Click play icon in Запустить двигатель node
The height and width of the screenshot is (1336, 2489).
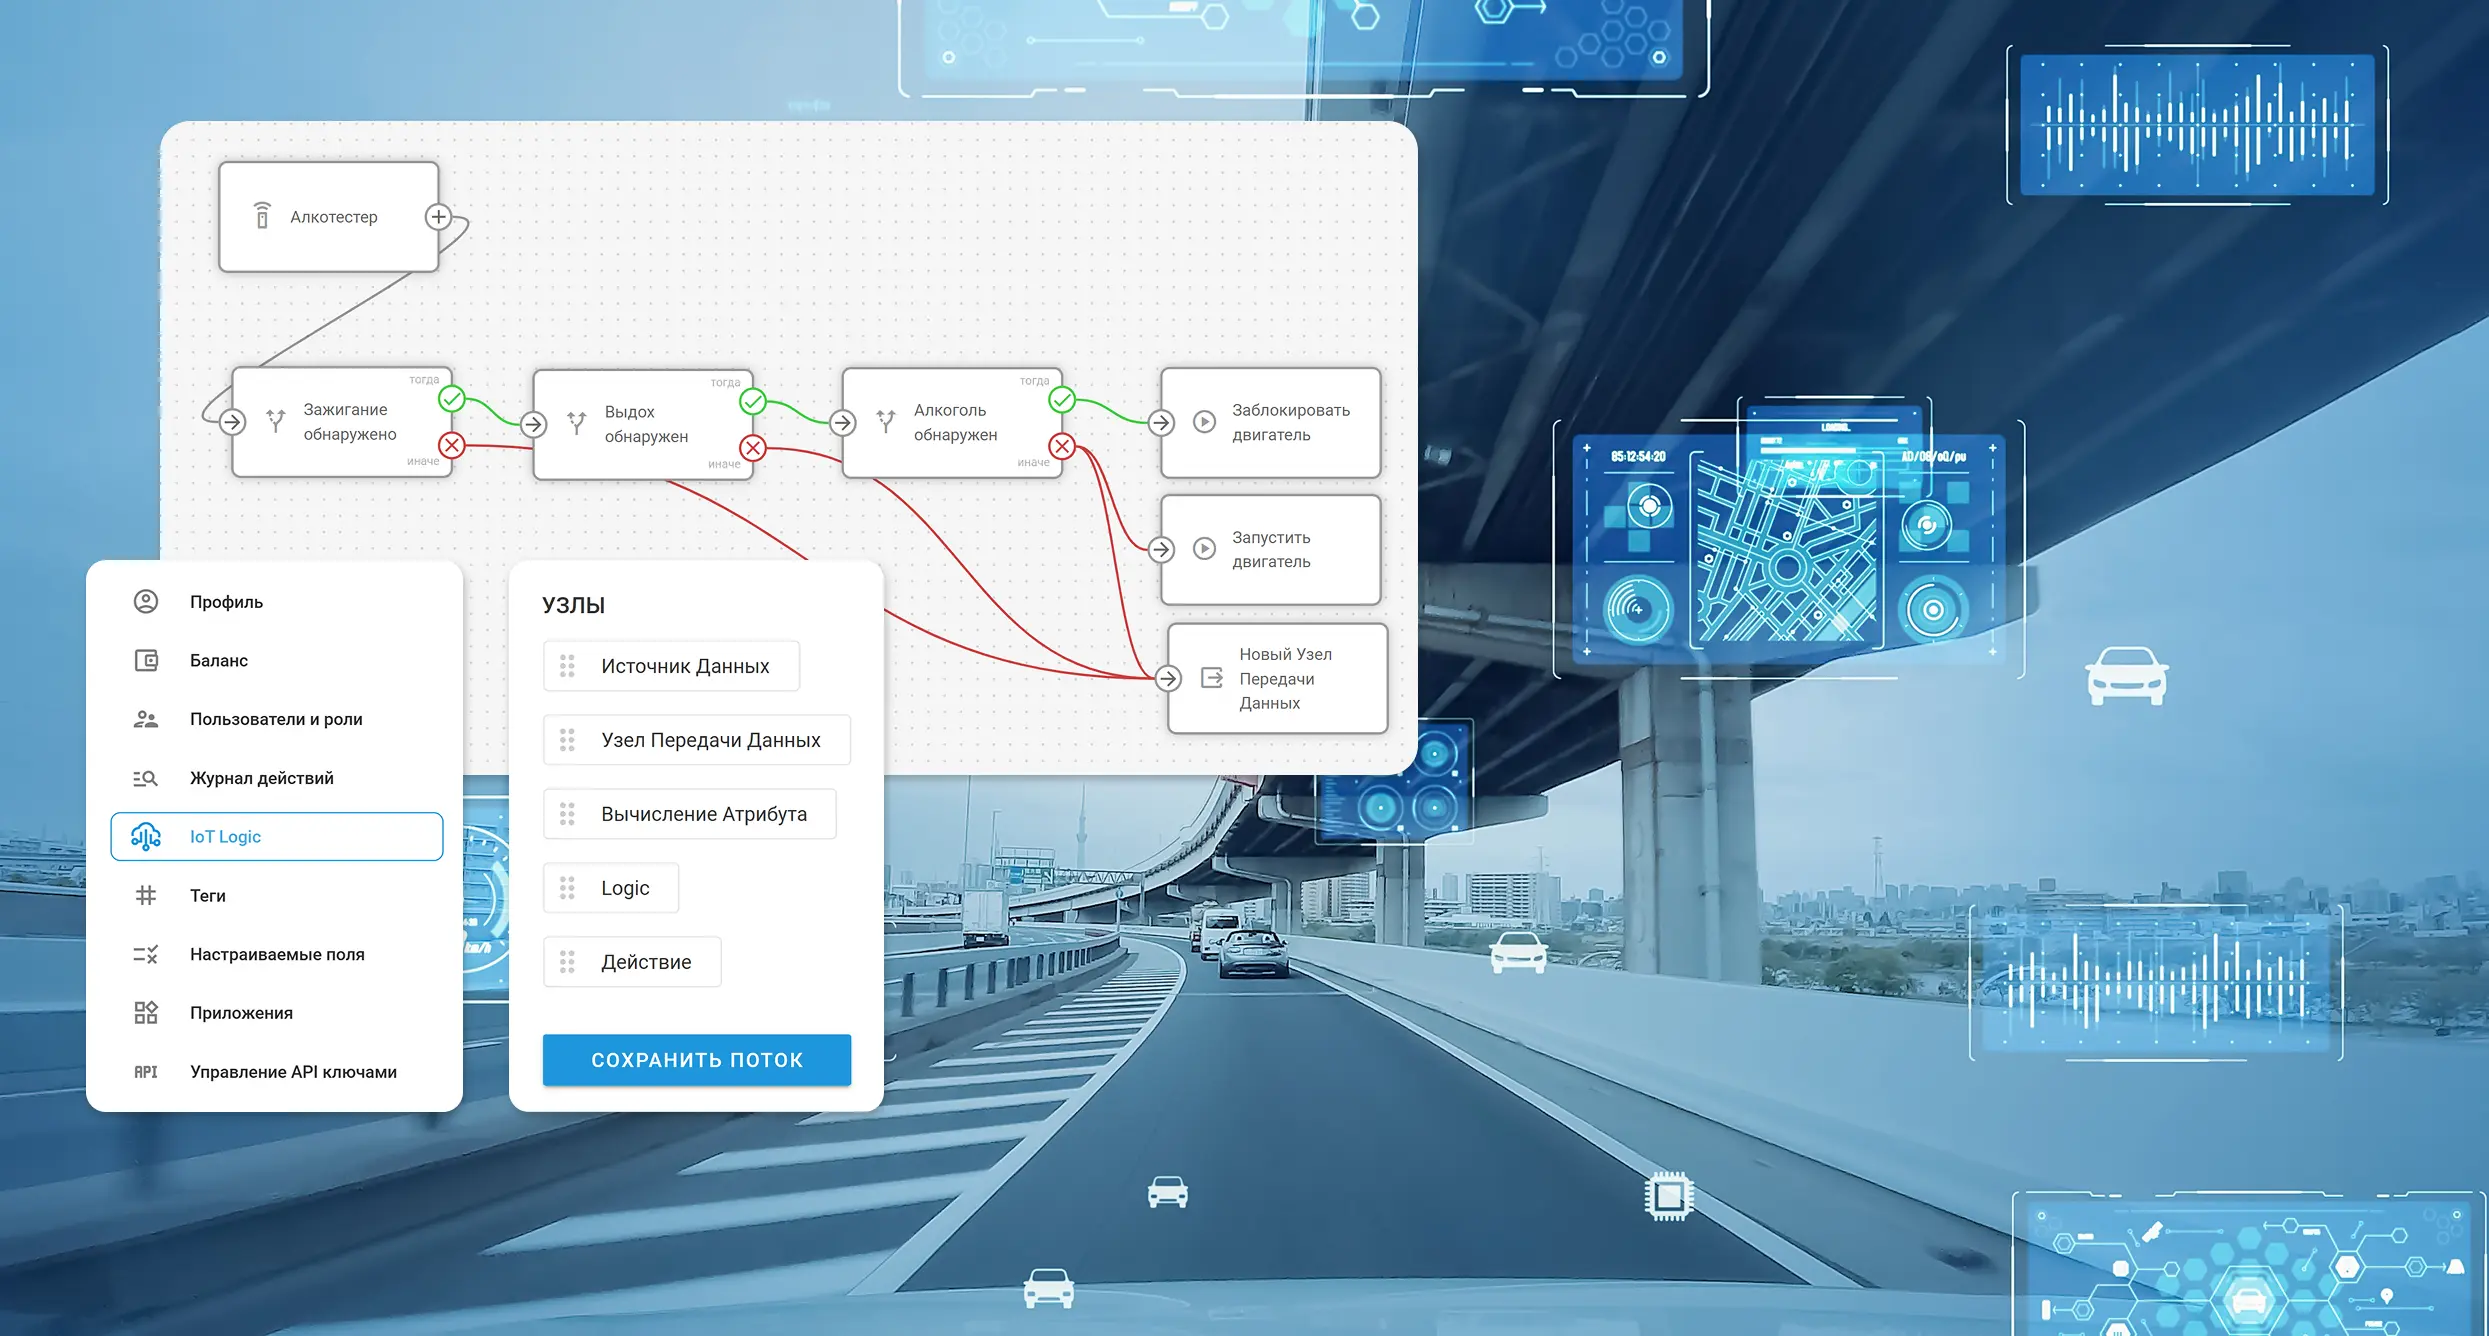(1205, 549)
